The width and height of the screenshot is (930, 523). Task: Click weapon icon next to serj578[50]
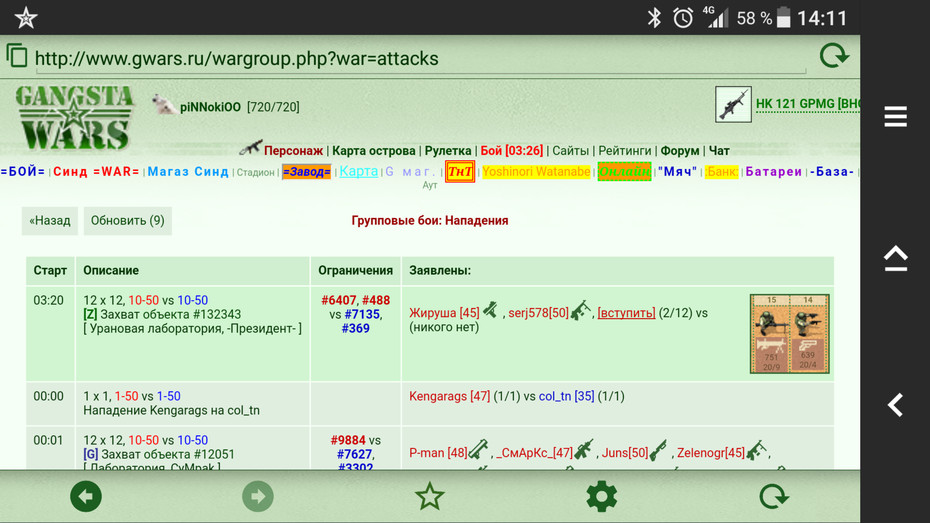click(x=581, y=310)
